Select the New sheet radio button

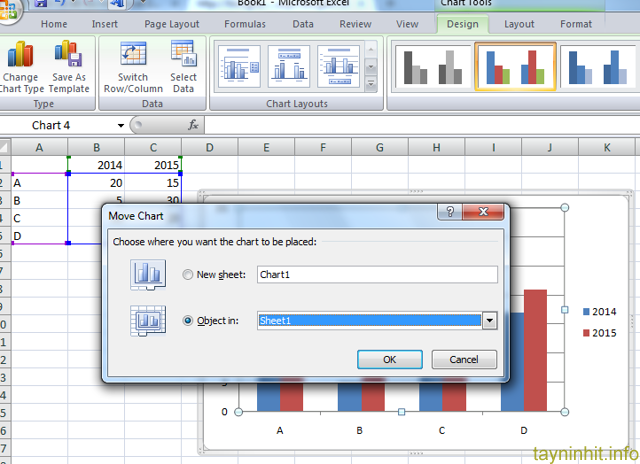tap(188, 274)
